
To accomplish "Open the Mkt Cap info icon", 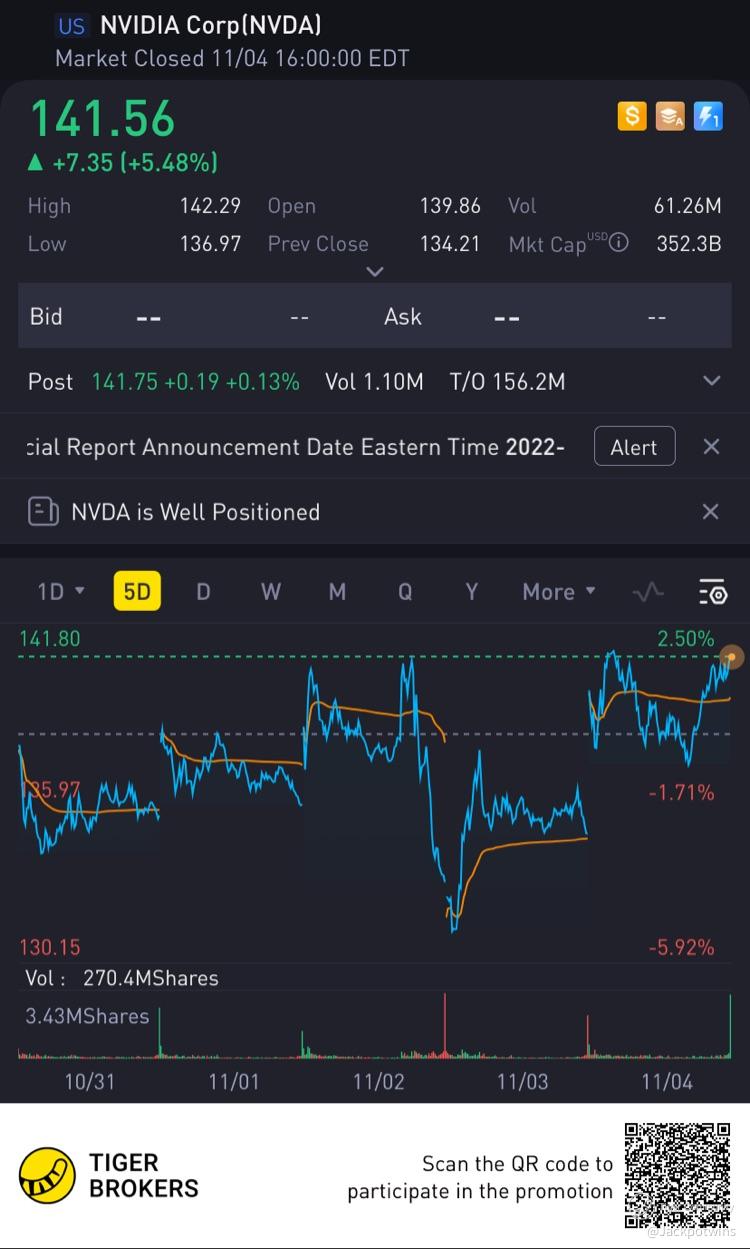I will [619, 242].
